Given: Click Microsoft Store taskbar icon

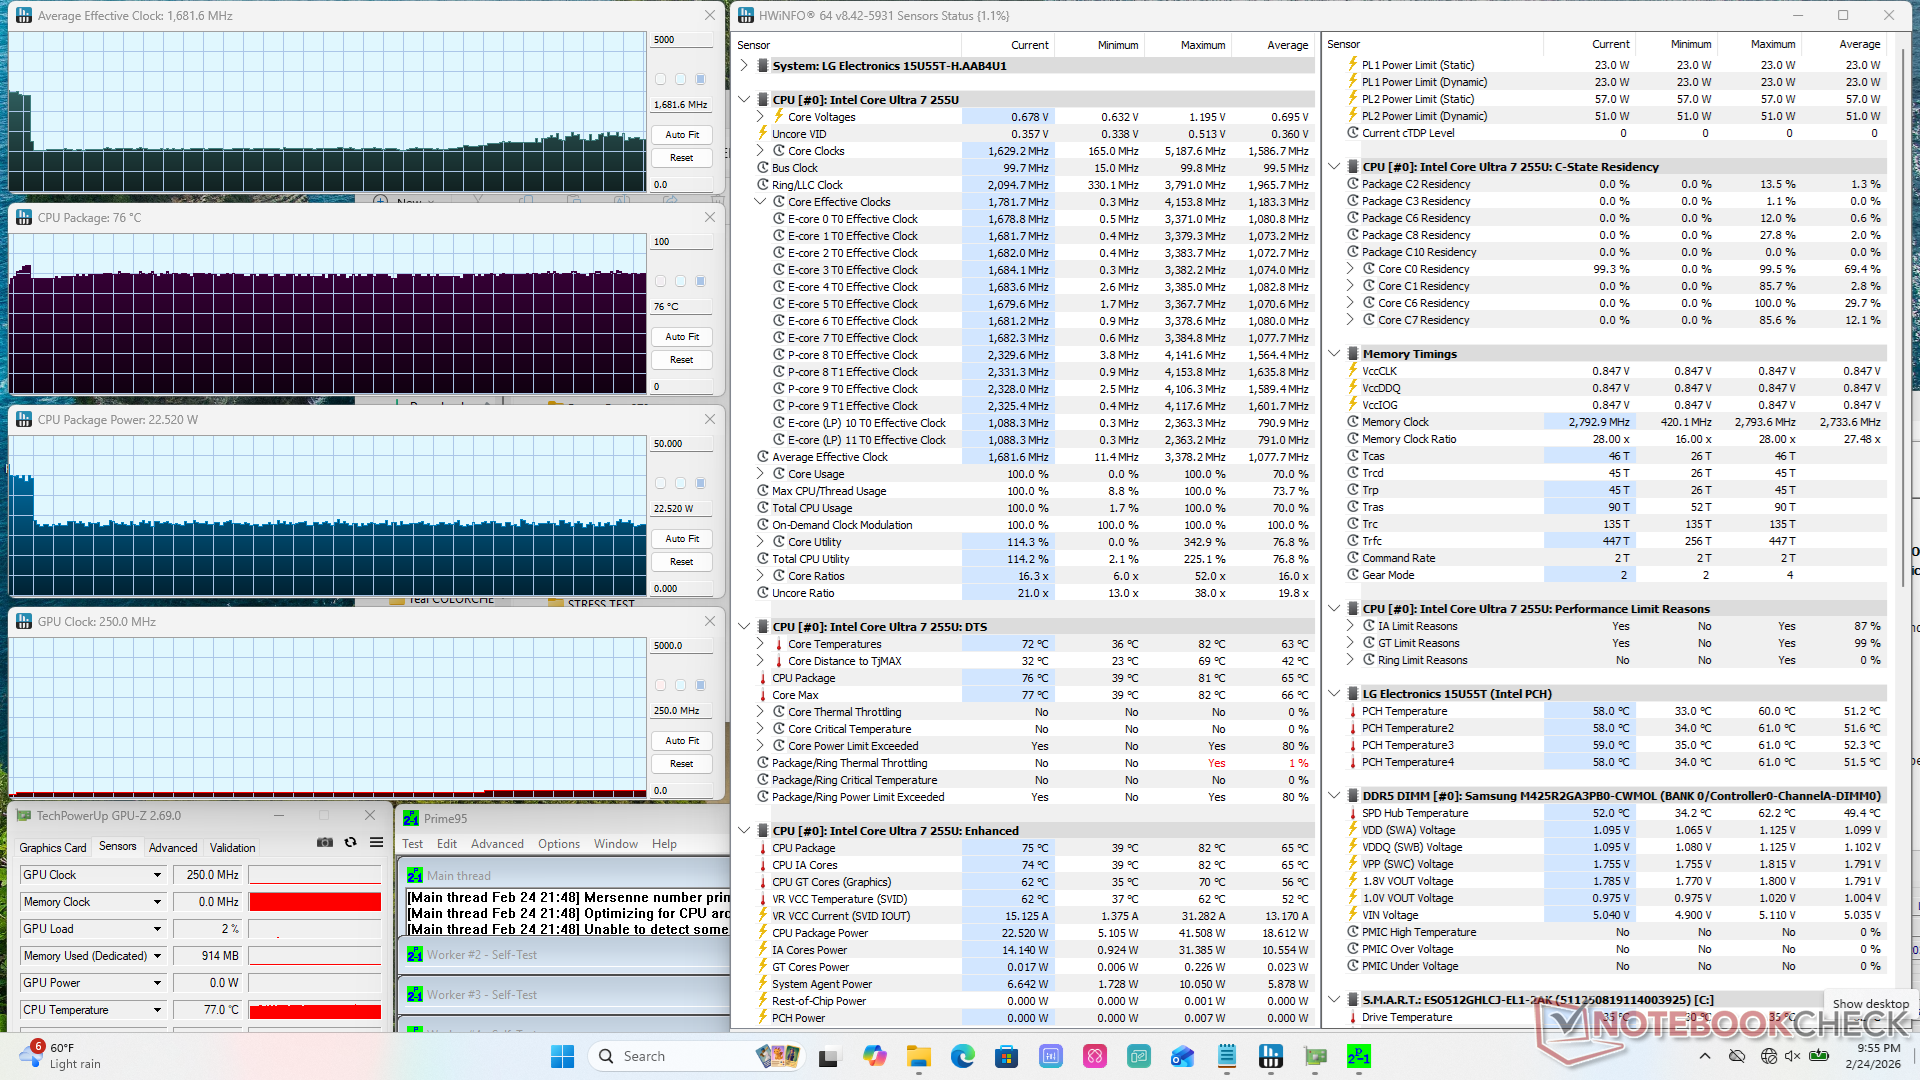Looking at the screenshot, I should coord(1006,1056).
